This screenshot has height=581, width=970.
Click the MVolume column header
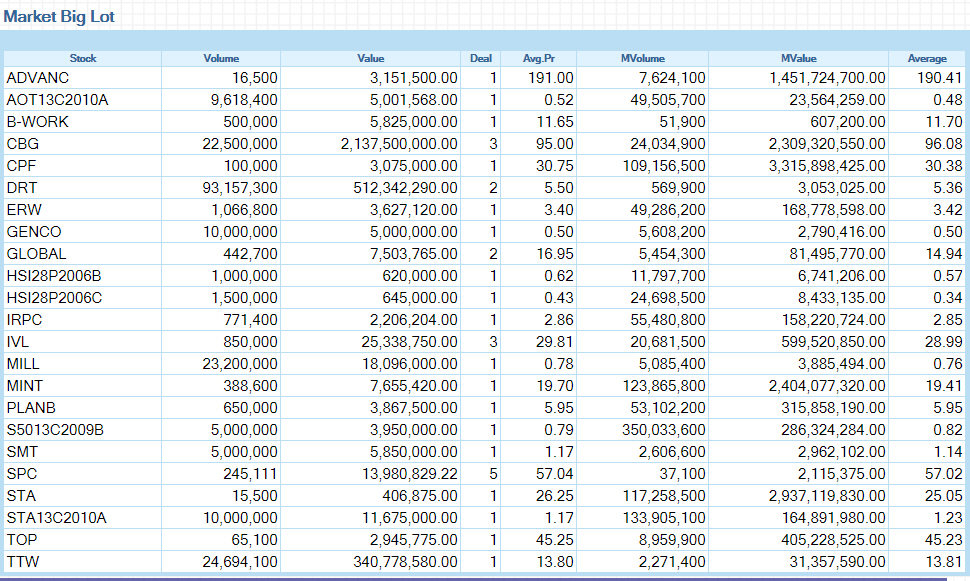click(x=643, y=58)
